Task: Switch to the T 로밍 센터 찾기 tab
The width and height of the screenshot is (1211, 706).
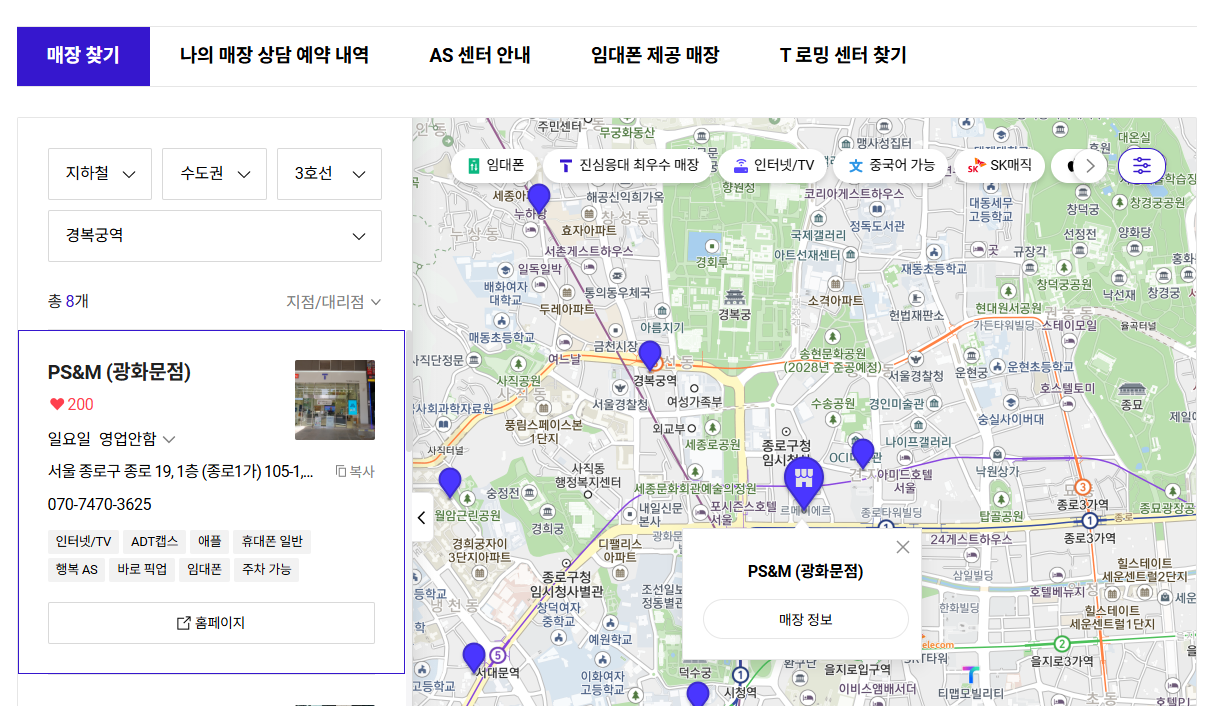Action: (843, 56)
